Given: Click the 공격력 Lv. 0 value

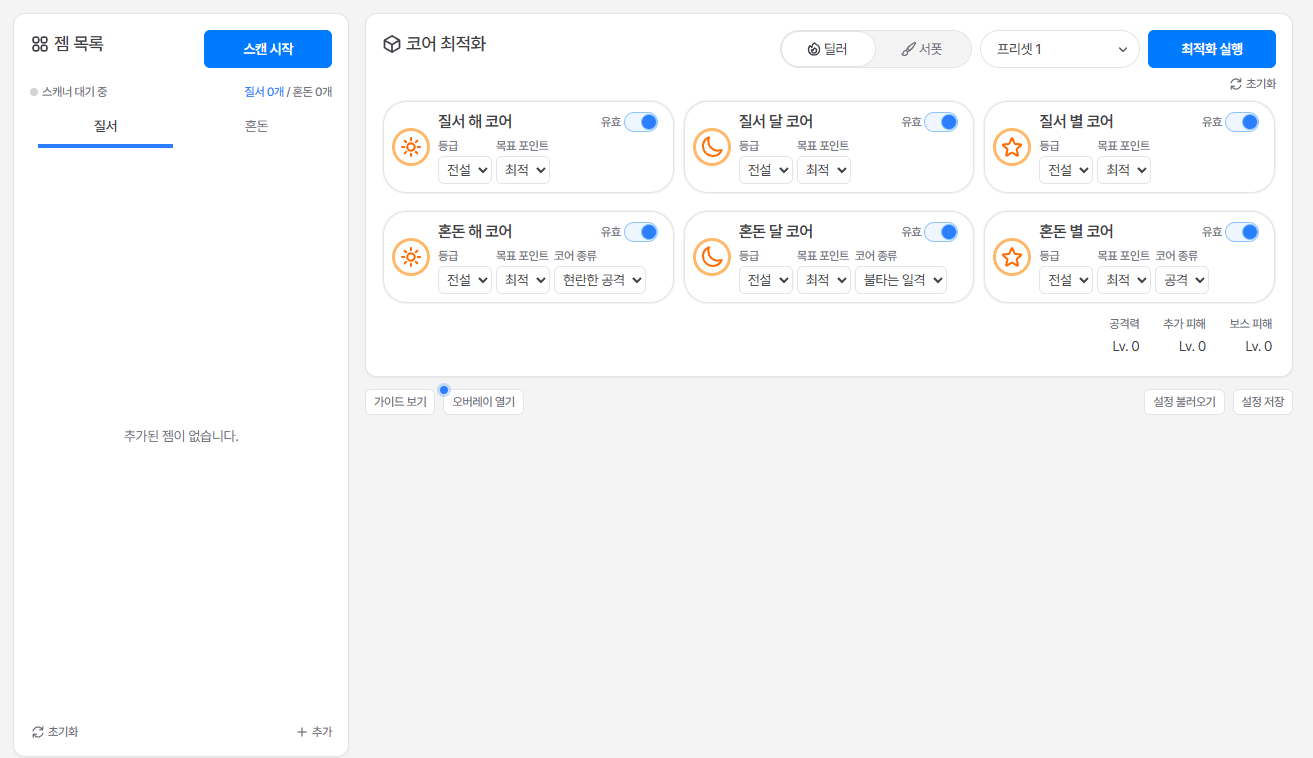Looking at the screenshot, I should pyautogui.click(x=1126, y=347).
